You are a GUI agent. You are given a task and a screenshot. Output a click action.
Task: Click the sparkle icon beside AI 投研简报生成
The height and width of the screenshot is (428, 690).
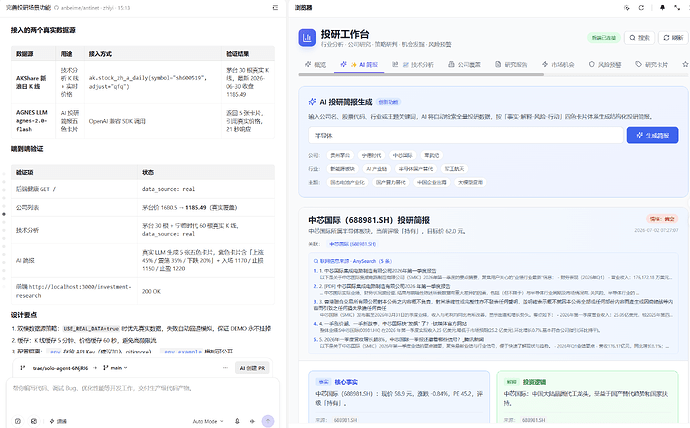pos(312,102)
